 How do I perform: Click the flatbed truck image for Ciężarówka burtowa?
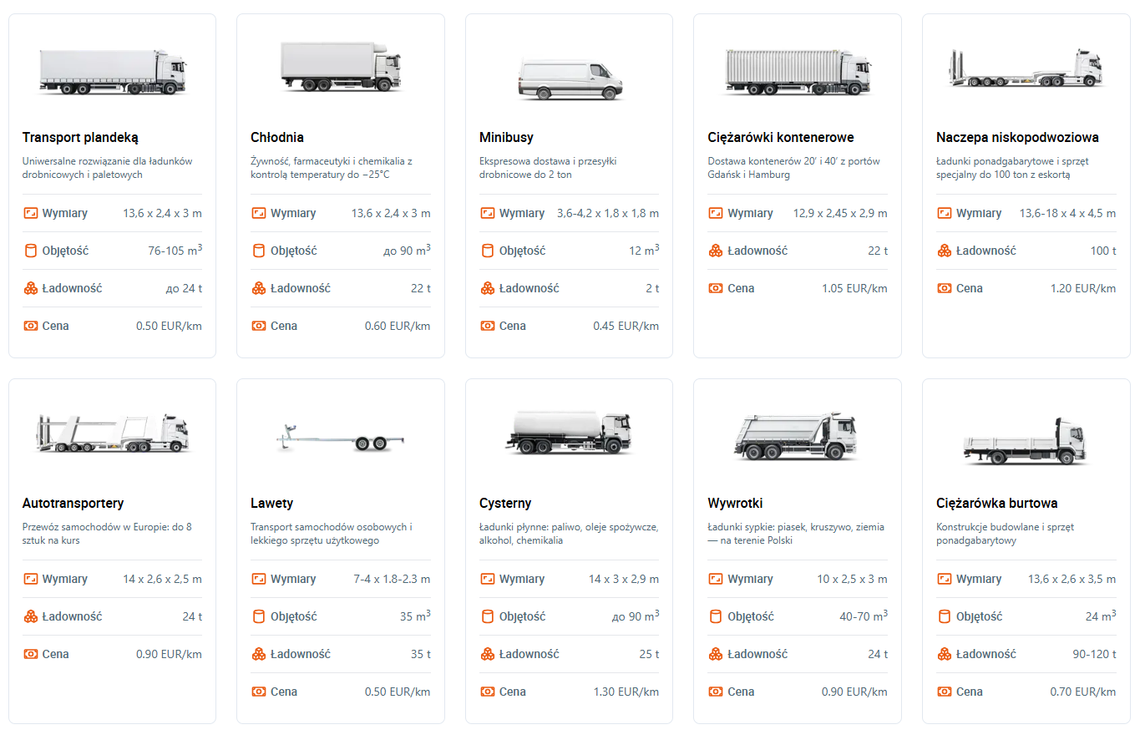click(x=1025, y=441)
